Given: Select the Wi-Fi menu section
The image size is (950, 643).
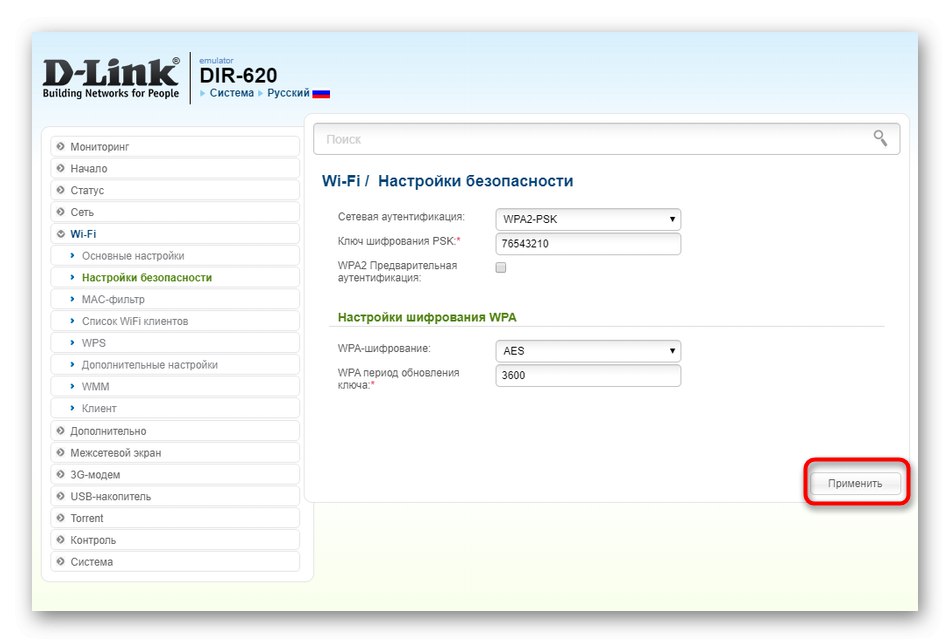Looking at the screenshot, I should pos(175,234).
